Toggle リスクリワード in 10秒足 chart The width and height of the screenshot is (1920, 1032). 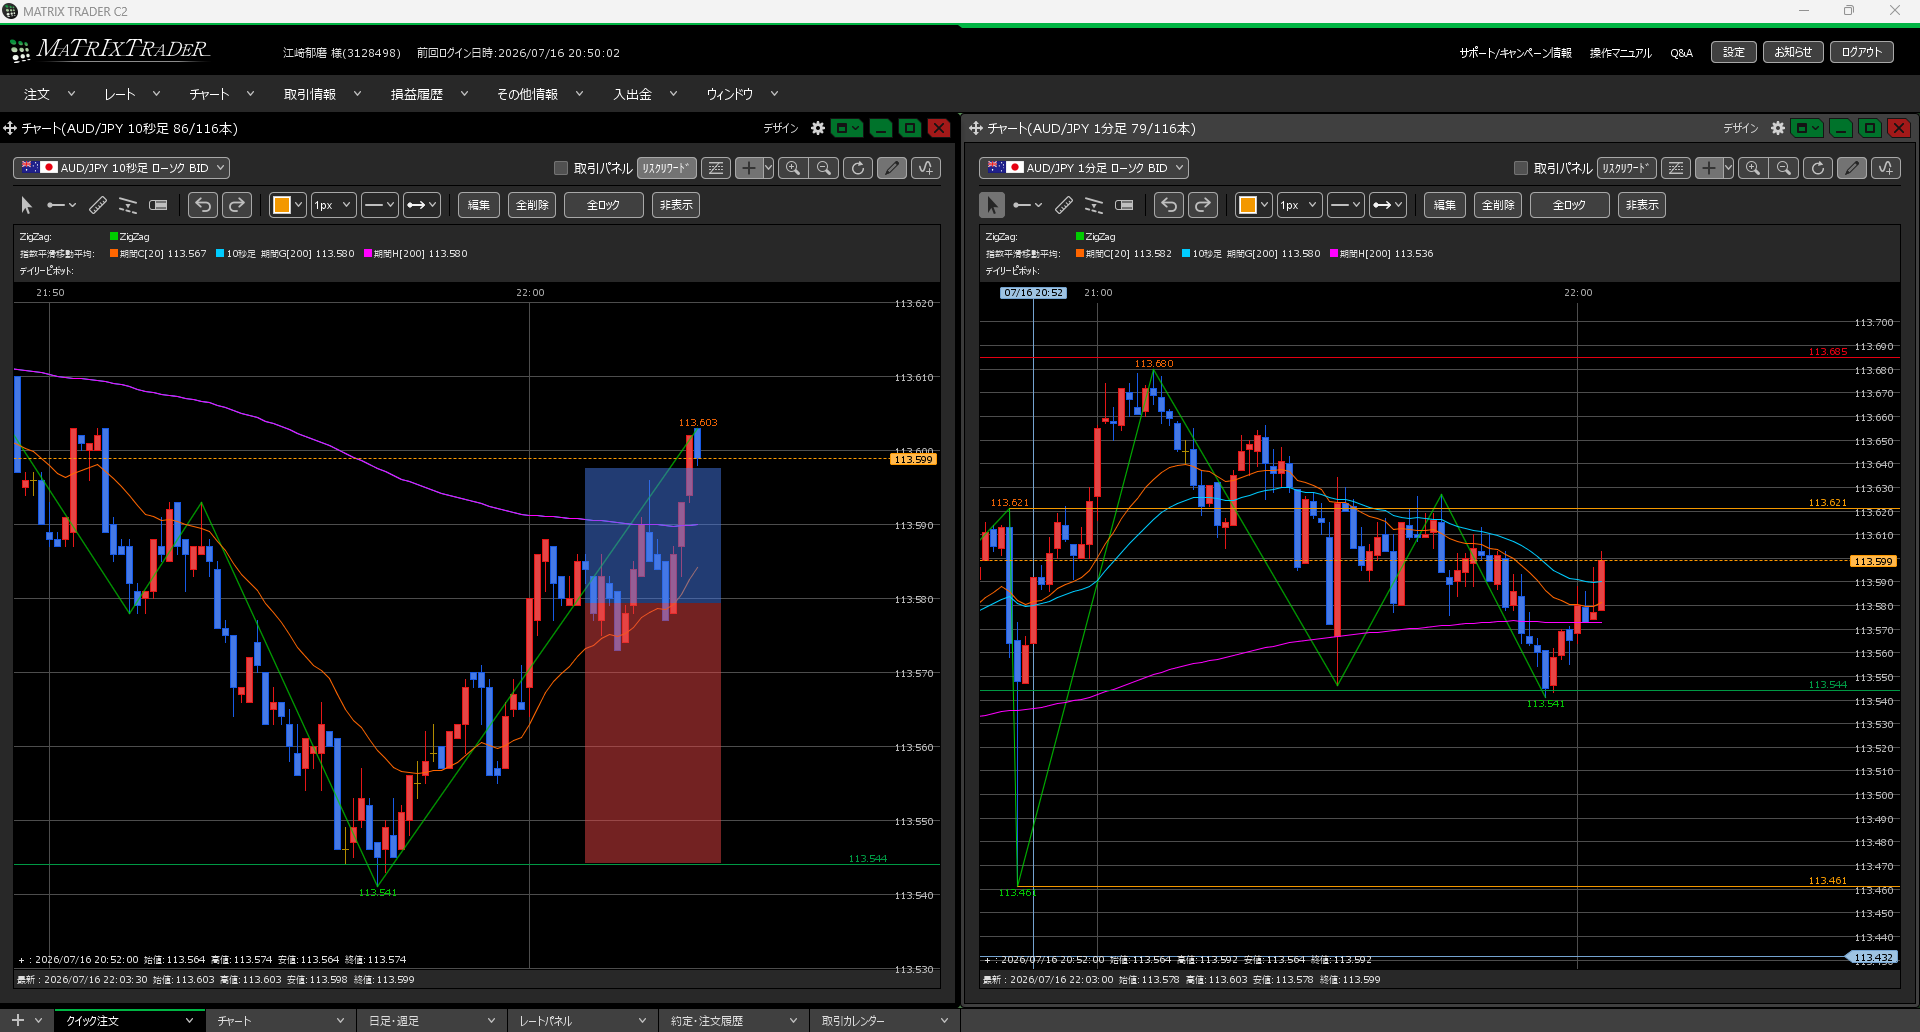click(666, 168)
